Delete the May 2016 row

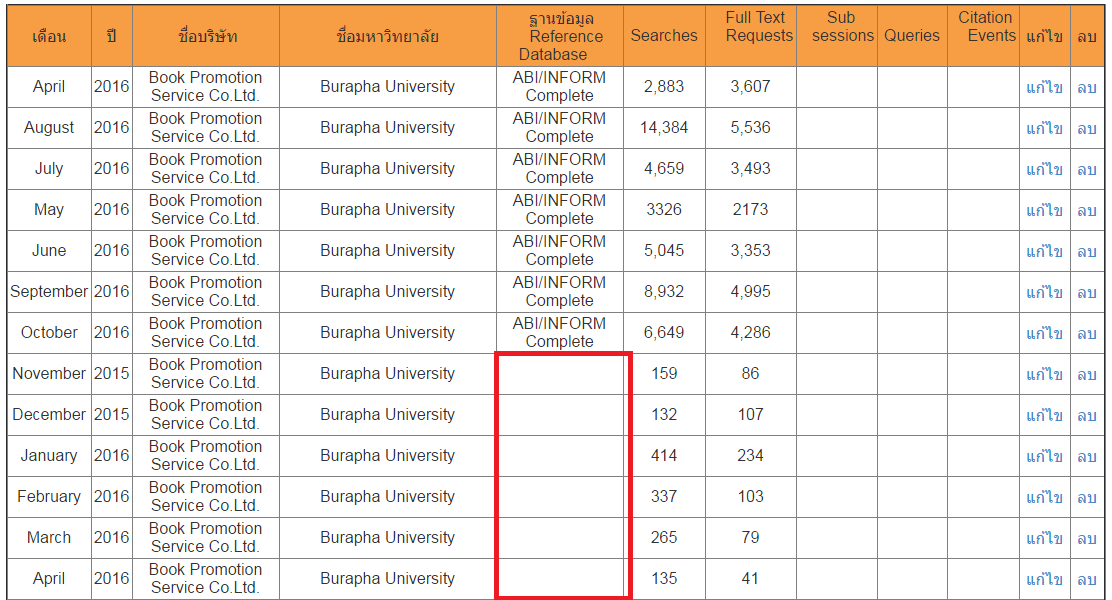[1087, 210]
